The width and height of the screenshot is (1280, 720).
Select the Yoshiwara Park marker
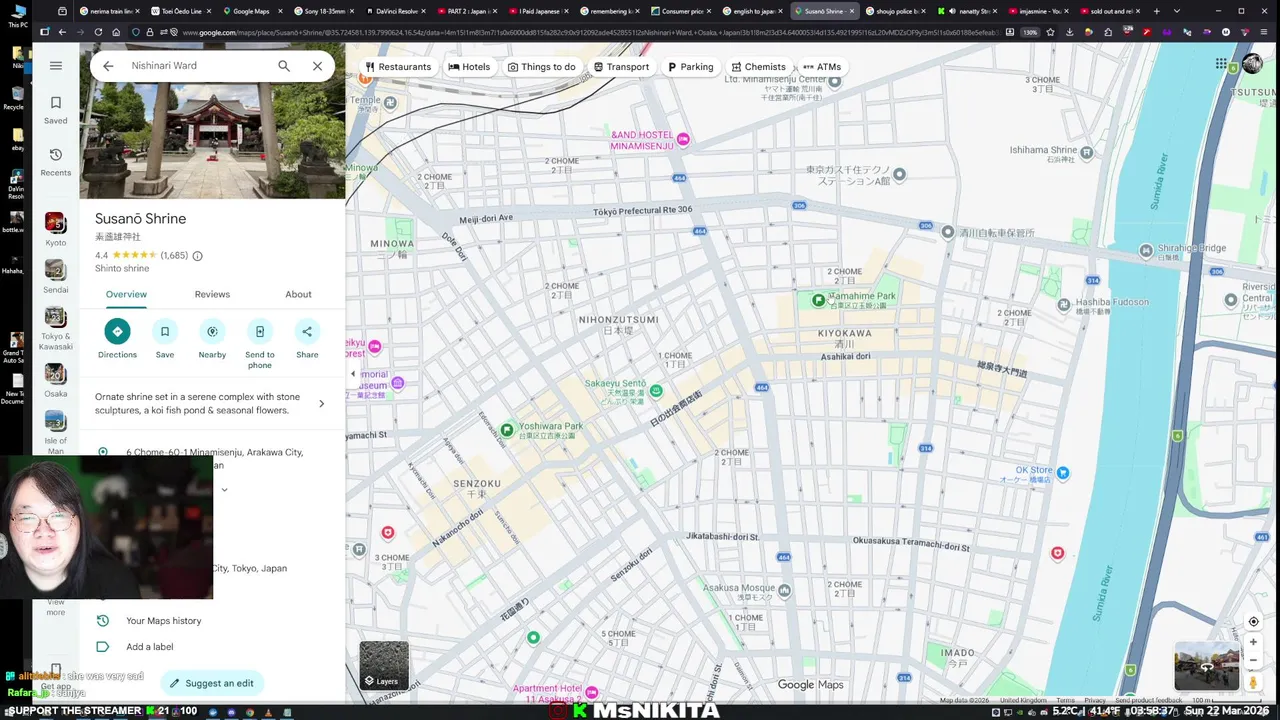pyautogui.click(x=507, y=430)
